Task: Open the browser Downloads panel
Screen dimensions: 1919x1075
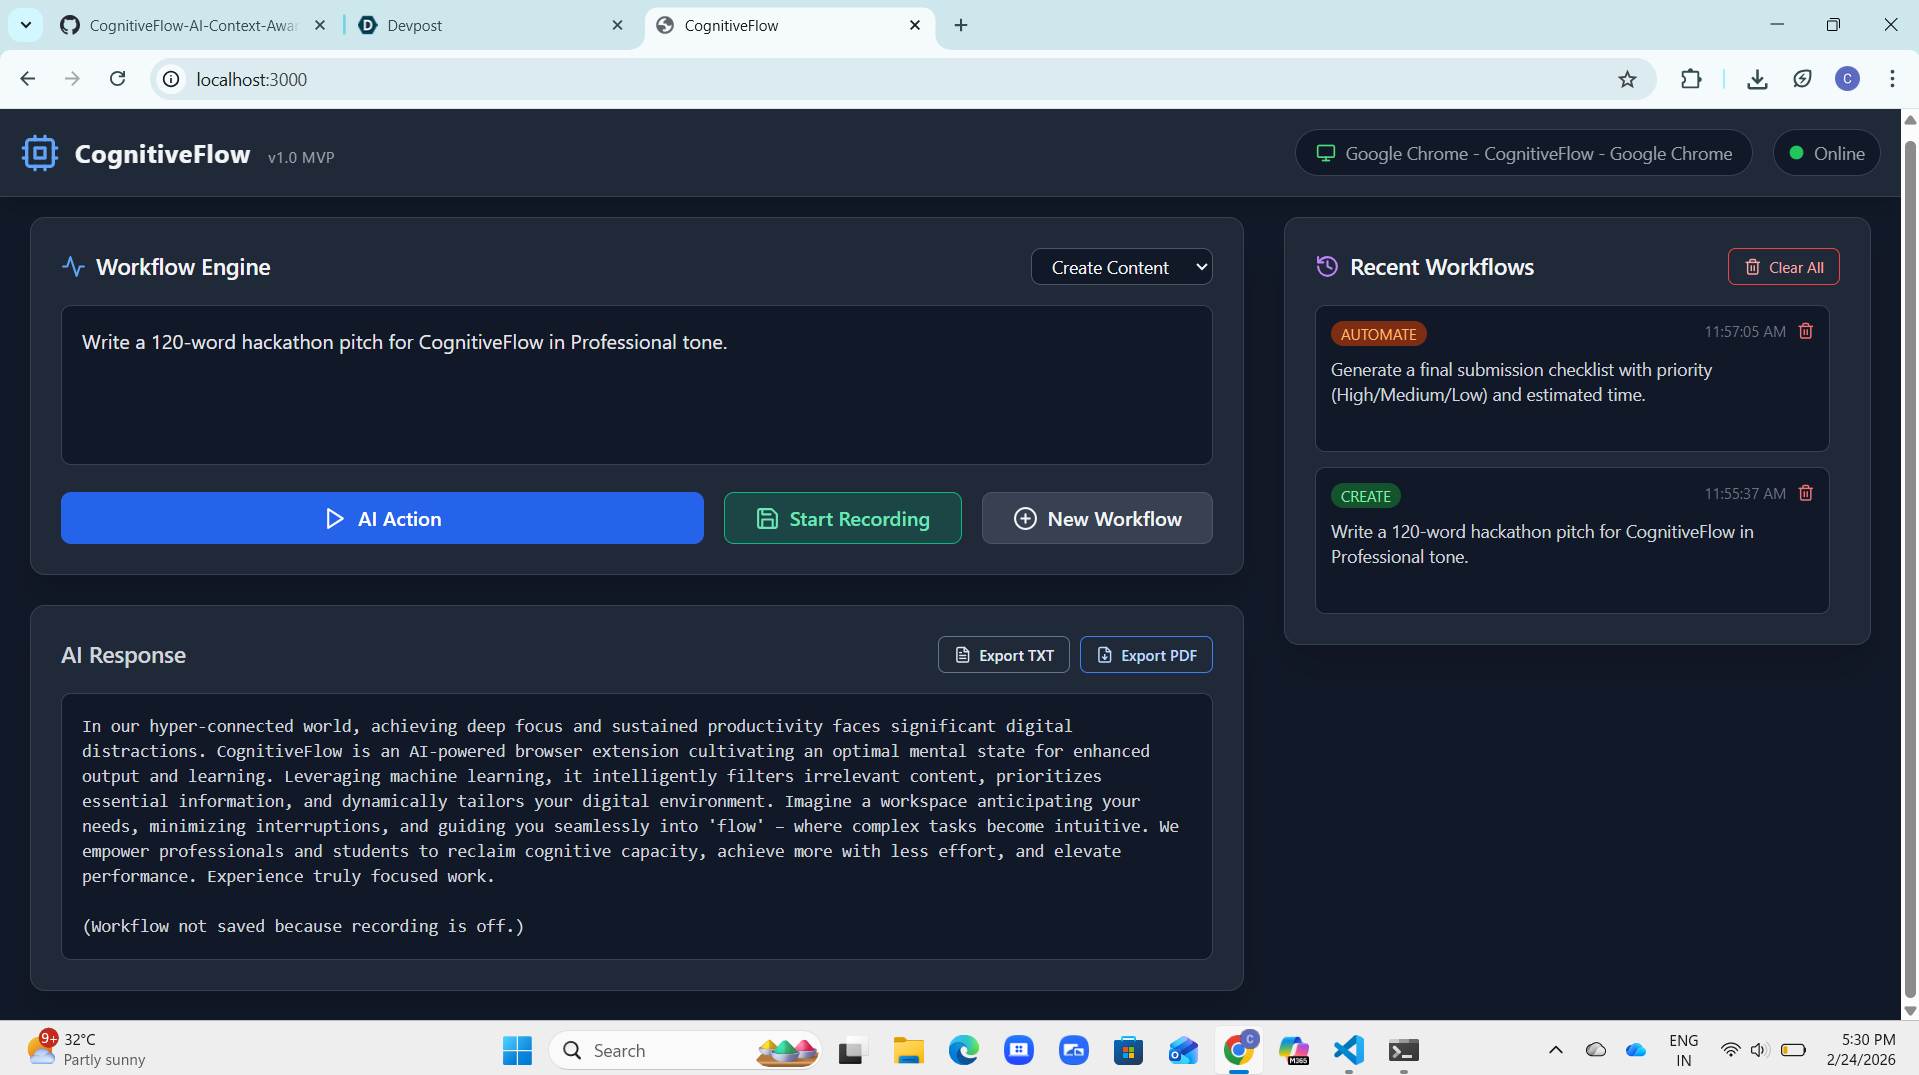Action: (1757, 79)
